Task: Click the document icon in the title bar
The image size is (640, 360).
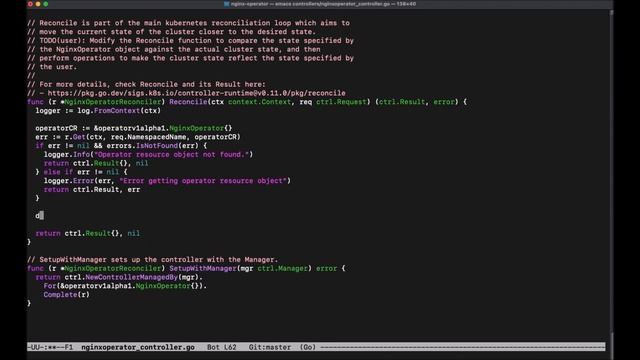Action: point(227,4)
